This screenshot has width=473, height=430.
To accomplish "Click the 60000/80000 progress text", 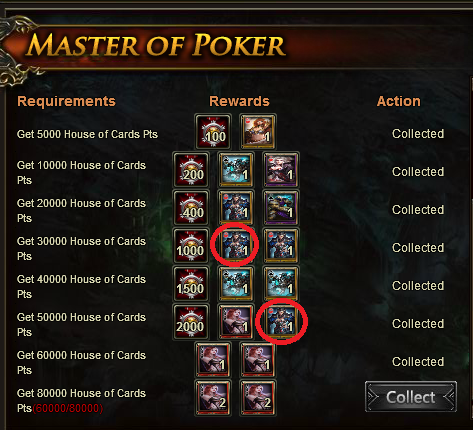I will pyautogui.click(x=68, y=408).
